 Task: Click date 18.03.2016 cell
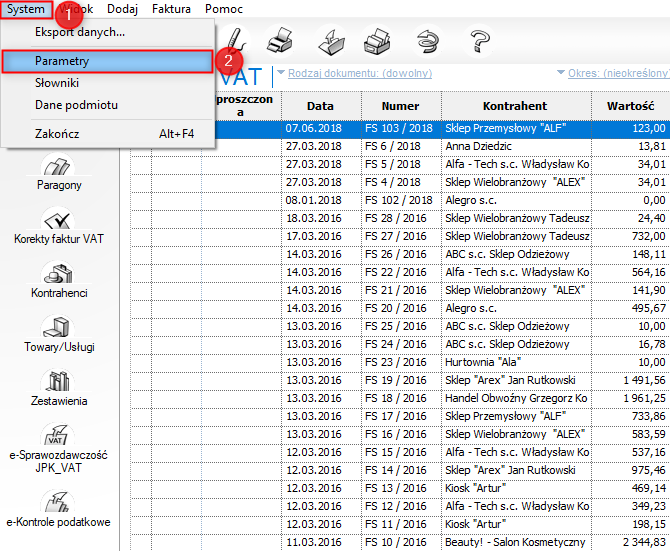tap(321, 218)
